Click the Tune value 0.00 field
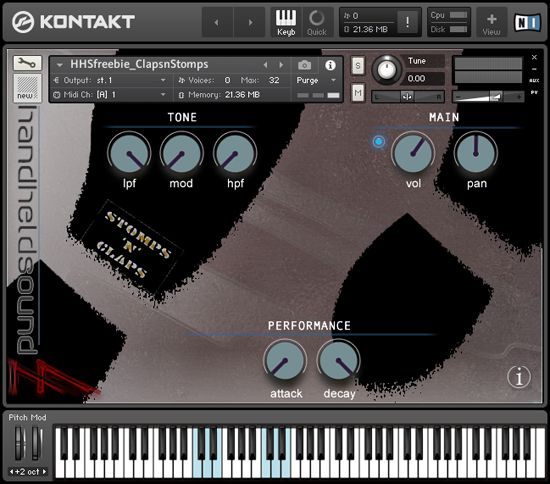 (x=424, y=78)
